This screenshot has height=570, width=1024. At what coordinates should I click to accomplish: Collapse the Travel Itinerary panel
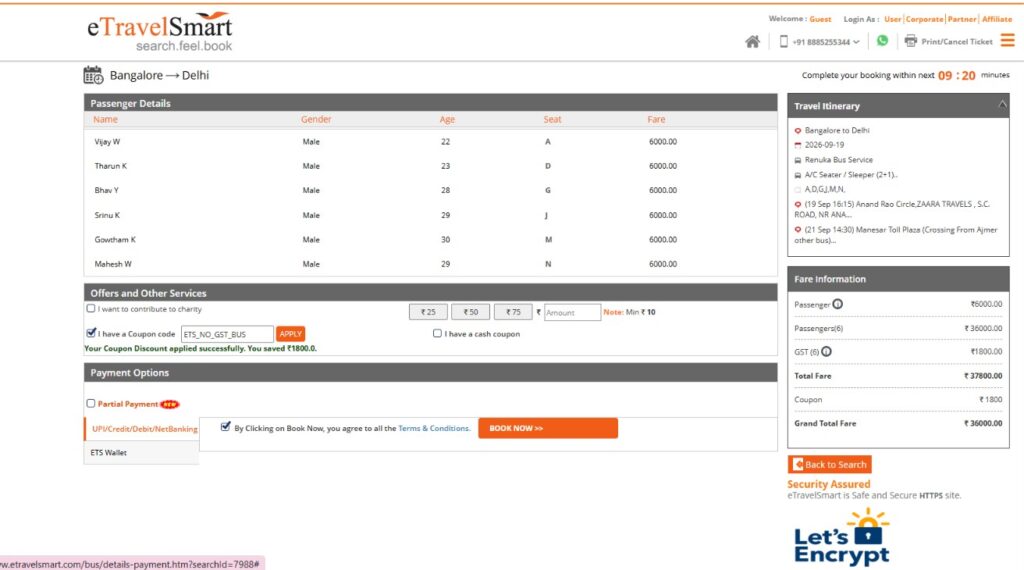1002,104
